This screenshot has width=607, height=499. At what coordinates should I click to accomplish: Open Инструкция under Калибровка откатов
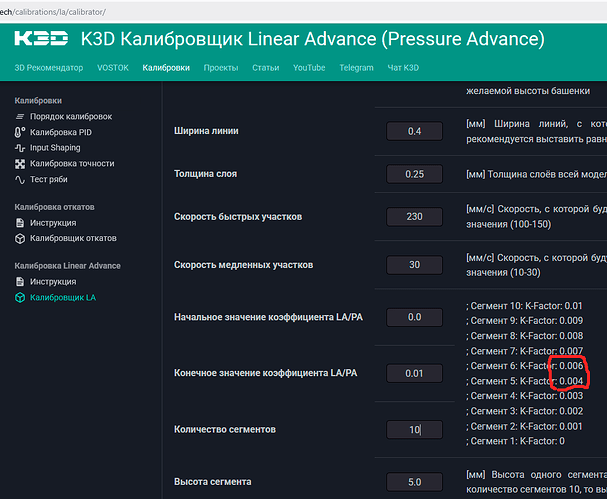tap(53, 223)
